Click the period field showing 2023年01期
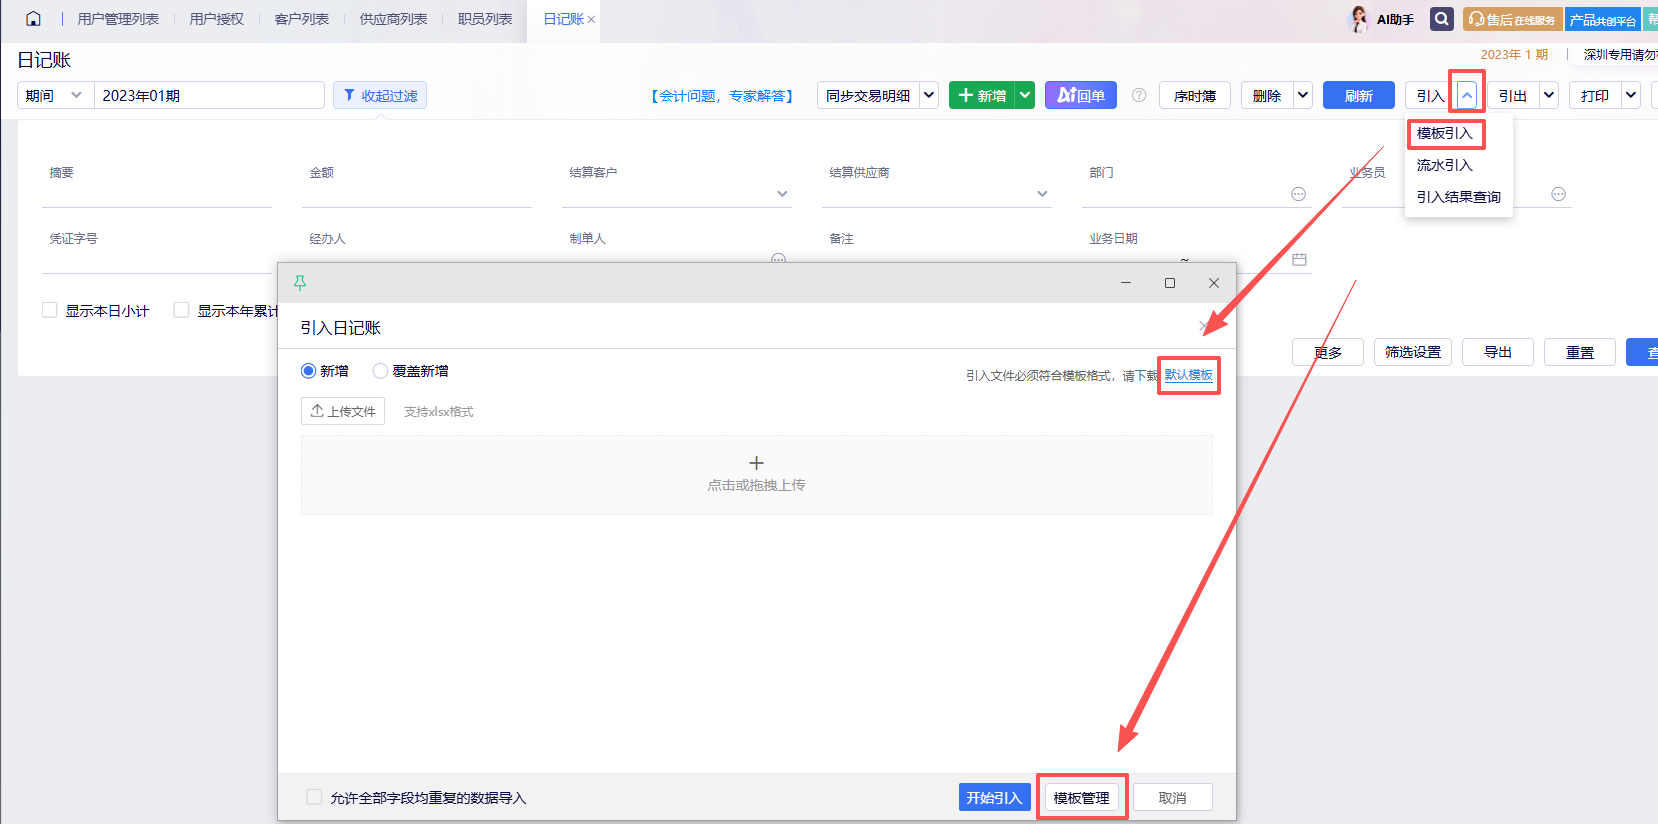Screen dimensions: 1658x824 (209, 95)
